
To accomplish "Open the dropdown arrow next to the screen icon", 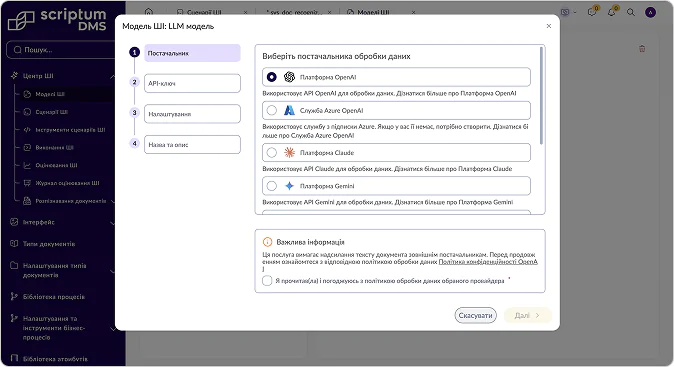I will [575, 12].
